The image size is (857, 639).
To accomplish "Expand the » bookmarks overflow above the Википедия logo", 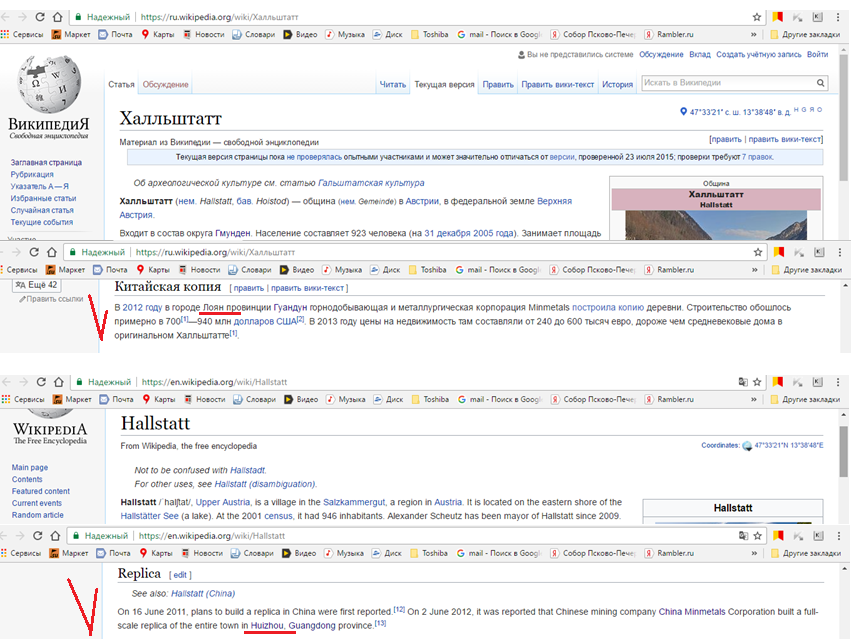I will [x=754, y=34].
